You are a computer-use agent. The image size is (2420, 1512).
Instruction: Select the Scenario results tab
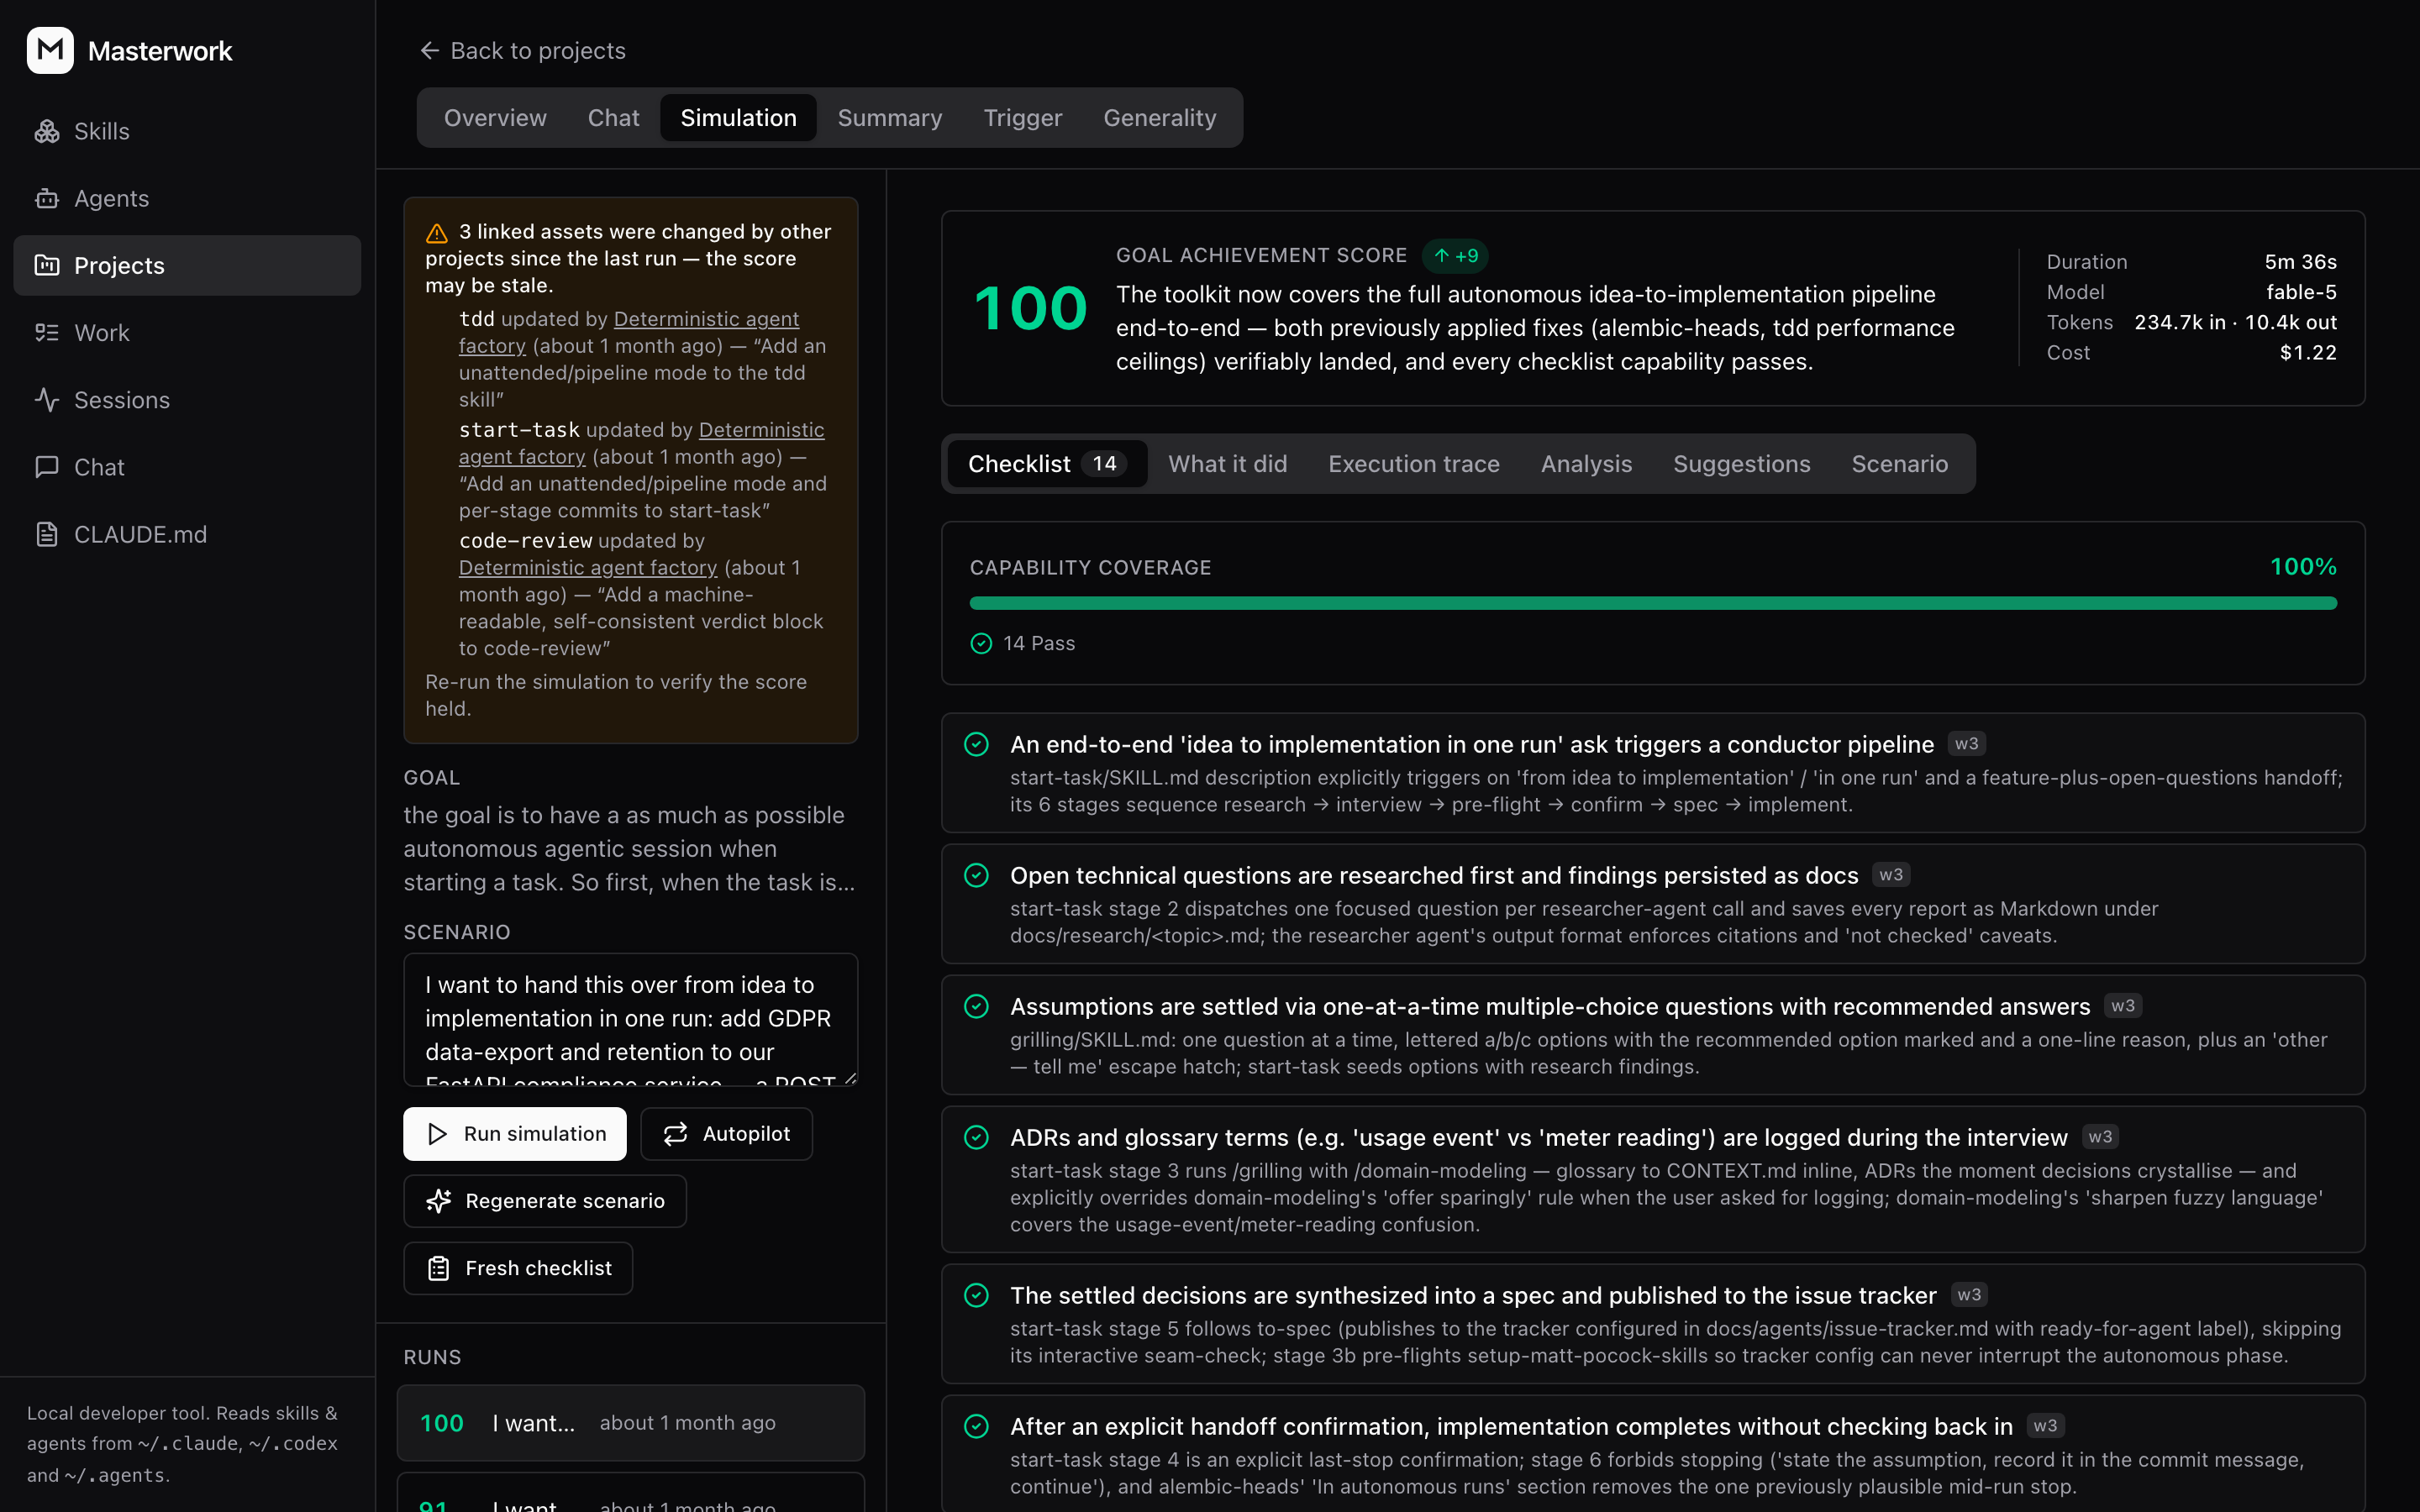pos(1899,464)
